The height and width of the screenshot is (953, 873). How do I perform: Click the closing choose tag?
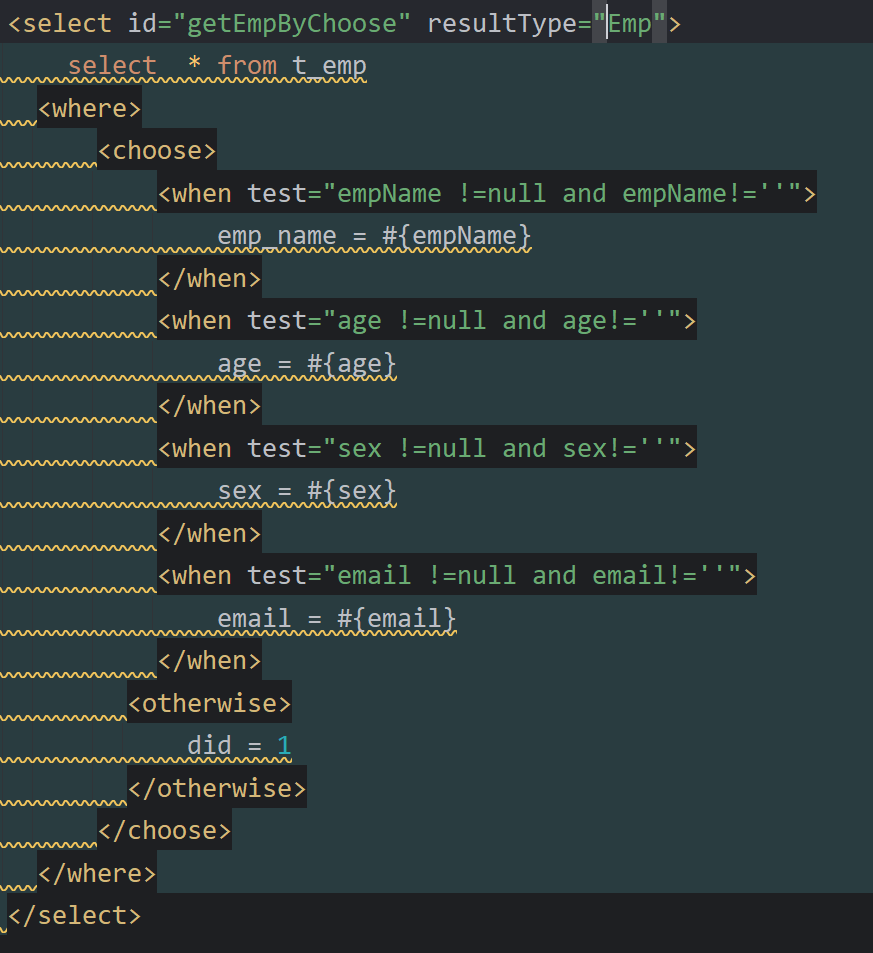coord(164,830)
